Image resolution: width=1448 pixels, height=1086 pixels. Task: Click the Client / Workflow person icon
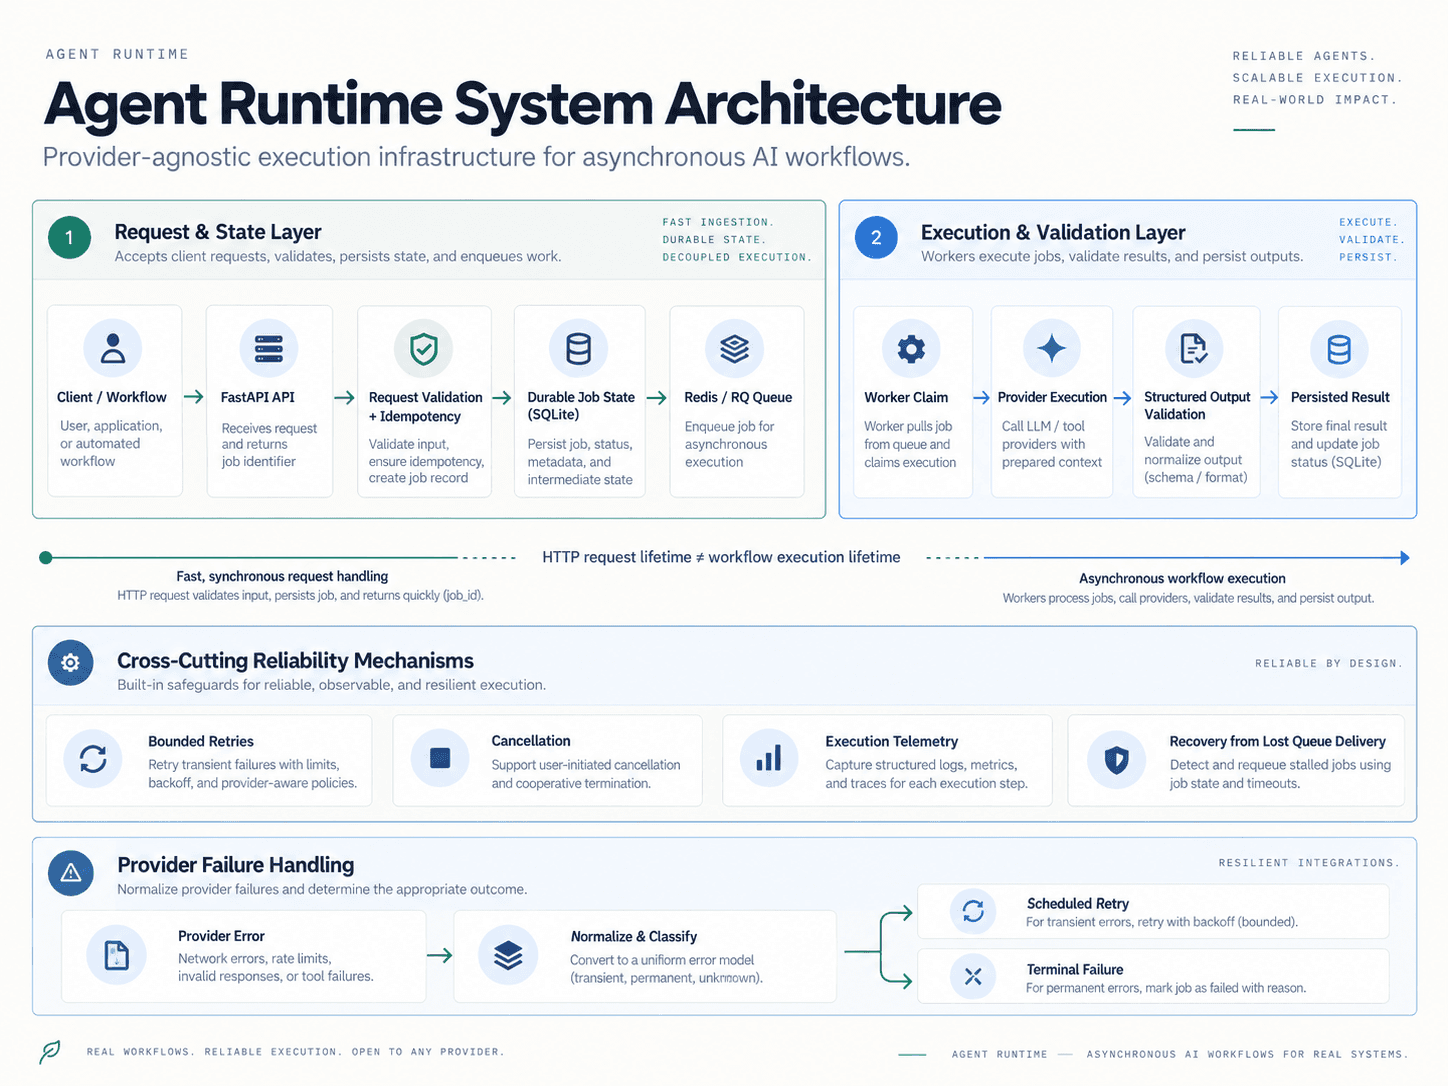point(113,348)
